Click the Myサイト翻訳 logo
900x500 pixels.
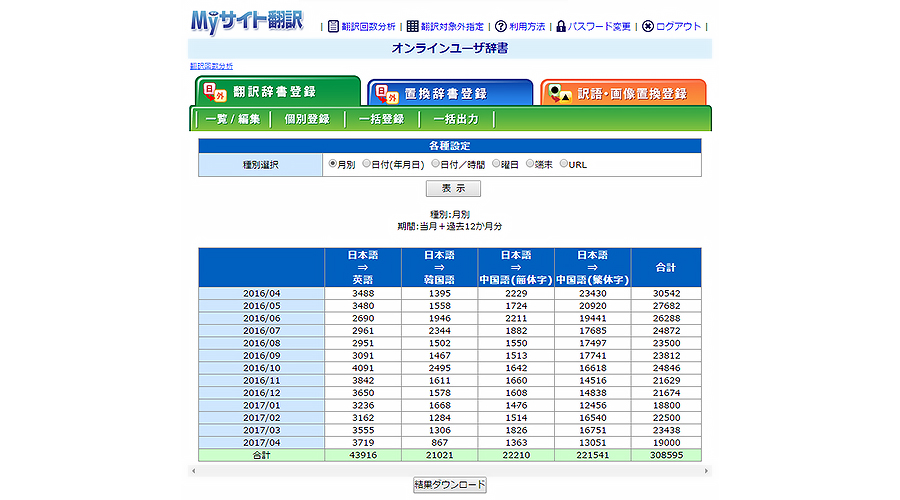coord(247,22)
